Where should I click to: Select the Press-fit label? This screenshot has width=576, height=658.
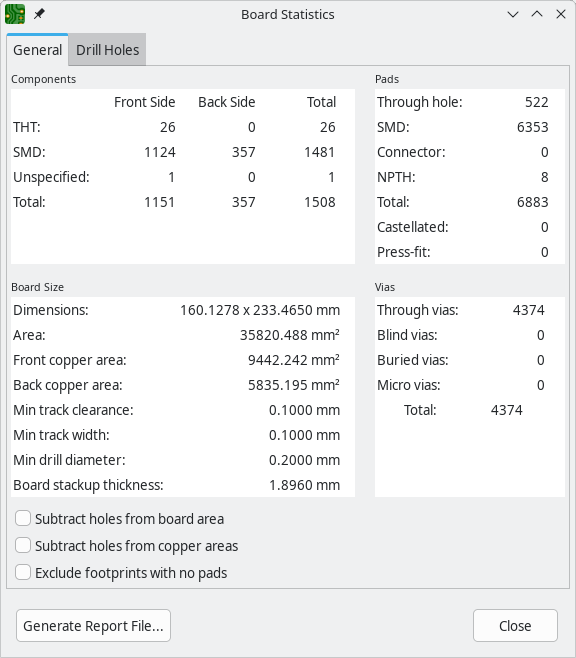click(404, 252)
